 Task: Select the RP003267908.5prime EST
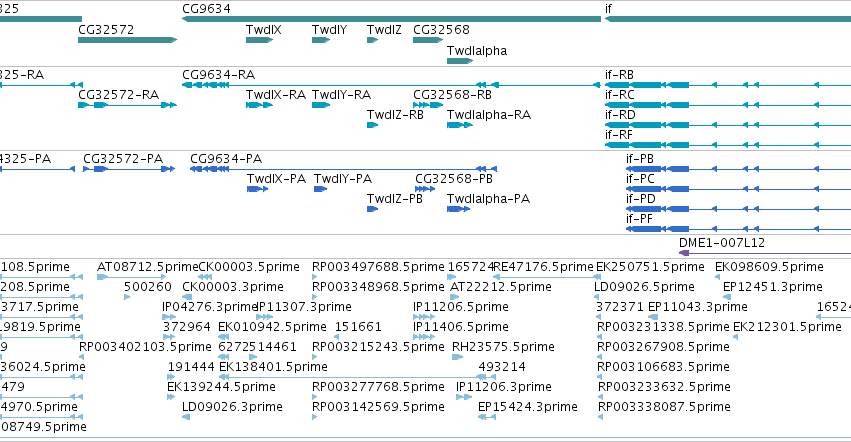pos(600,357)
